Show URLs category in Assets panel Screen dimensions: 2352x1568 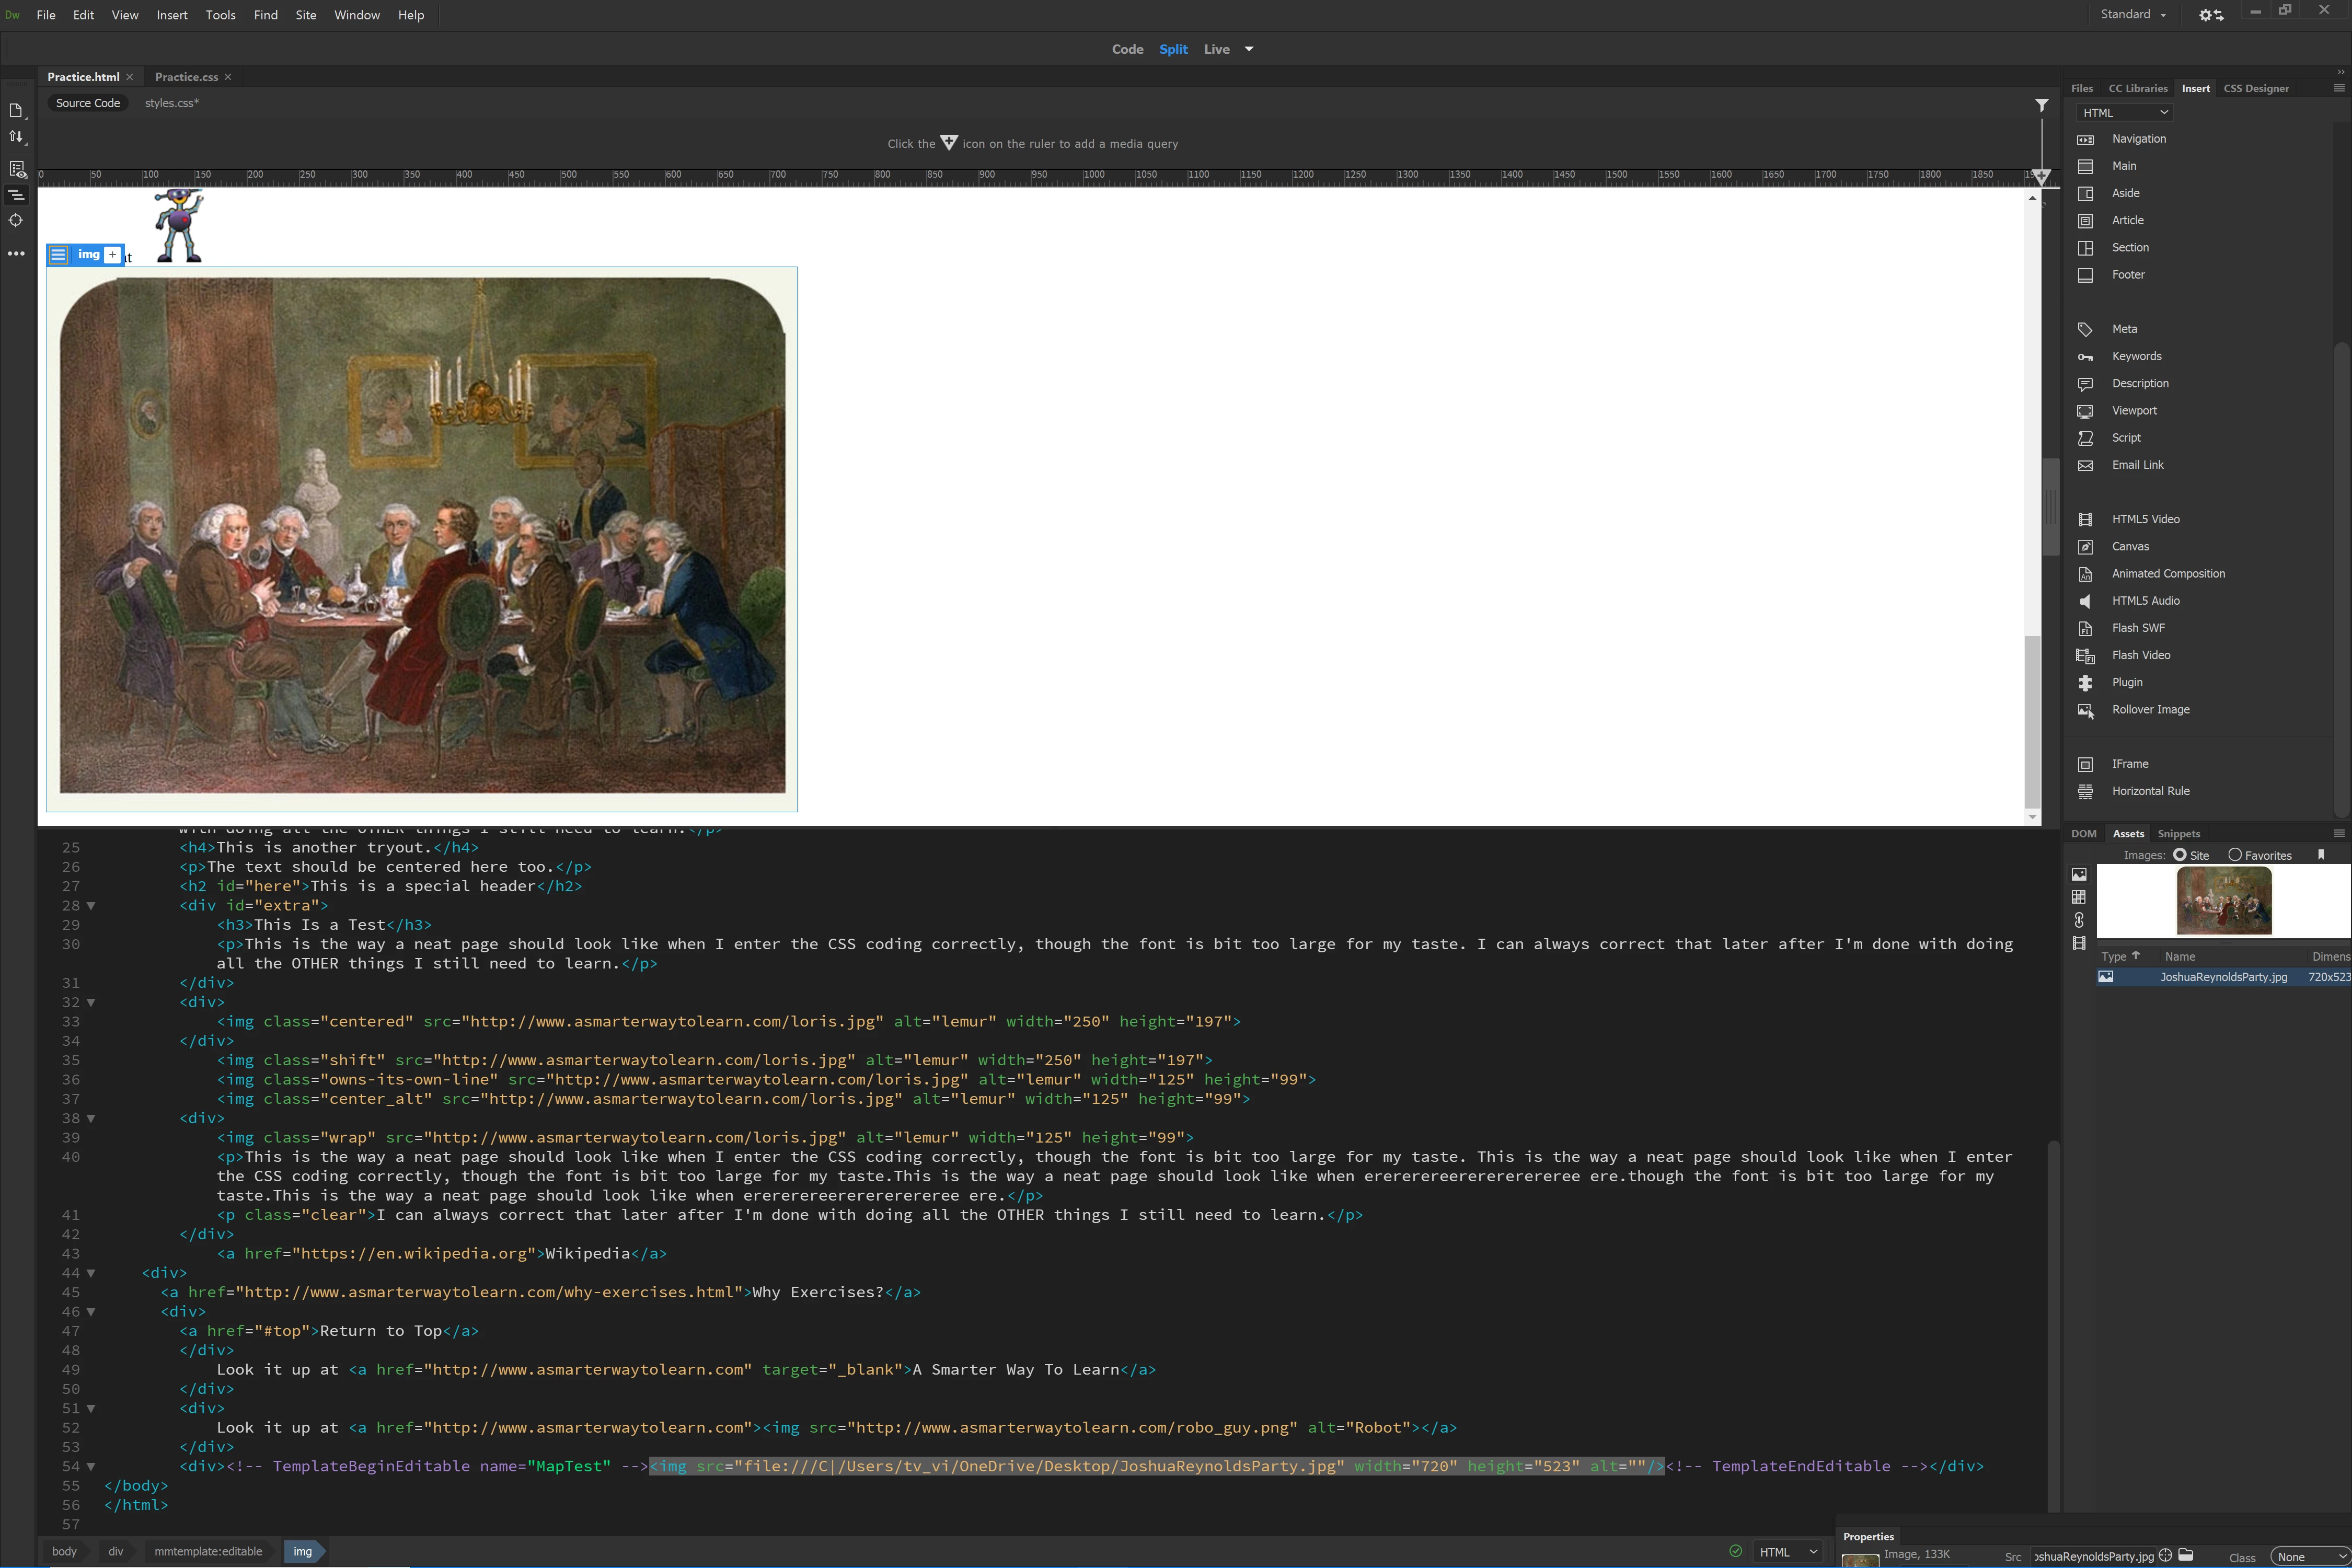tap(2079, 920)
